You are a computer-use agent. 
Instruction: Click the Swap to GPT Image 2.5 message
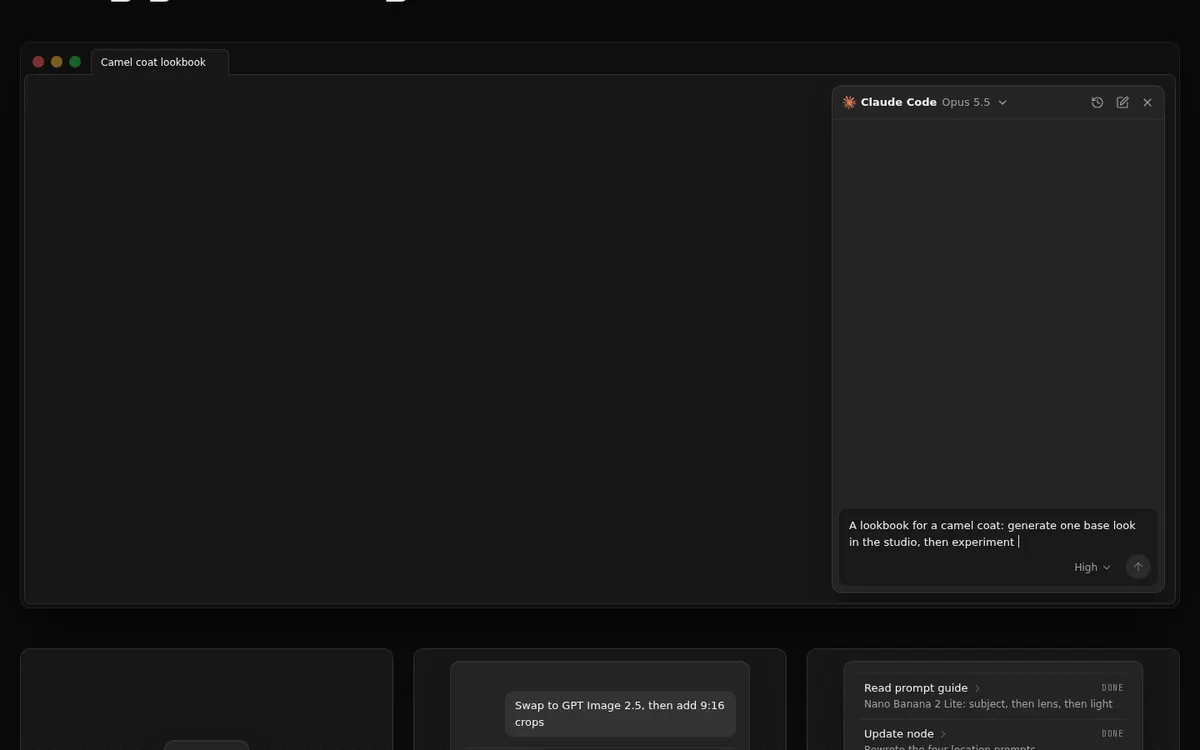tap(620, 714)
